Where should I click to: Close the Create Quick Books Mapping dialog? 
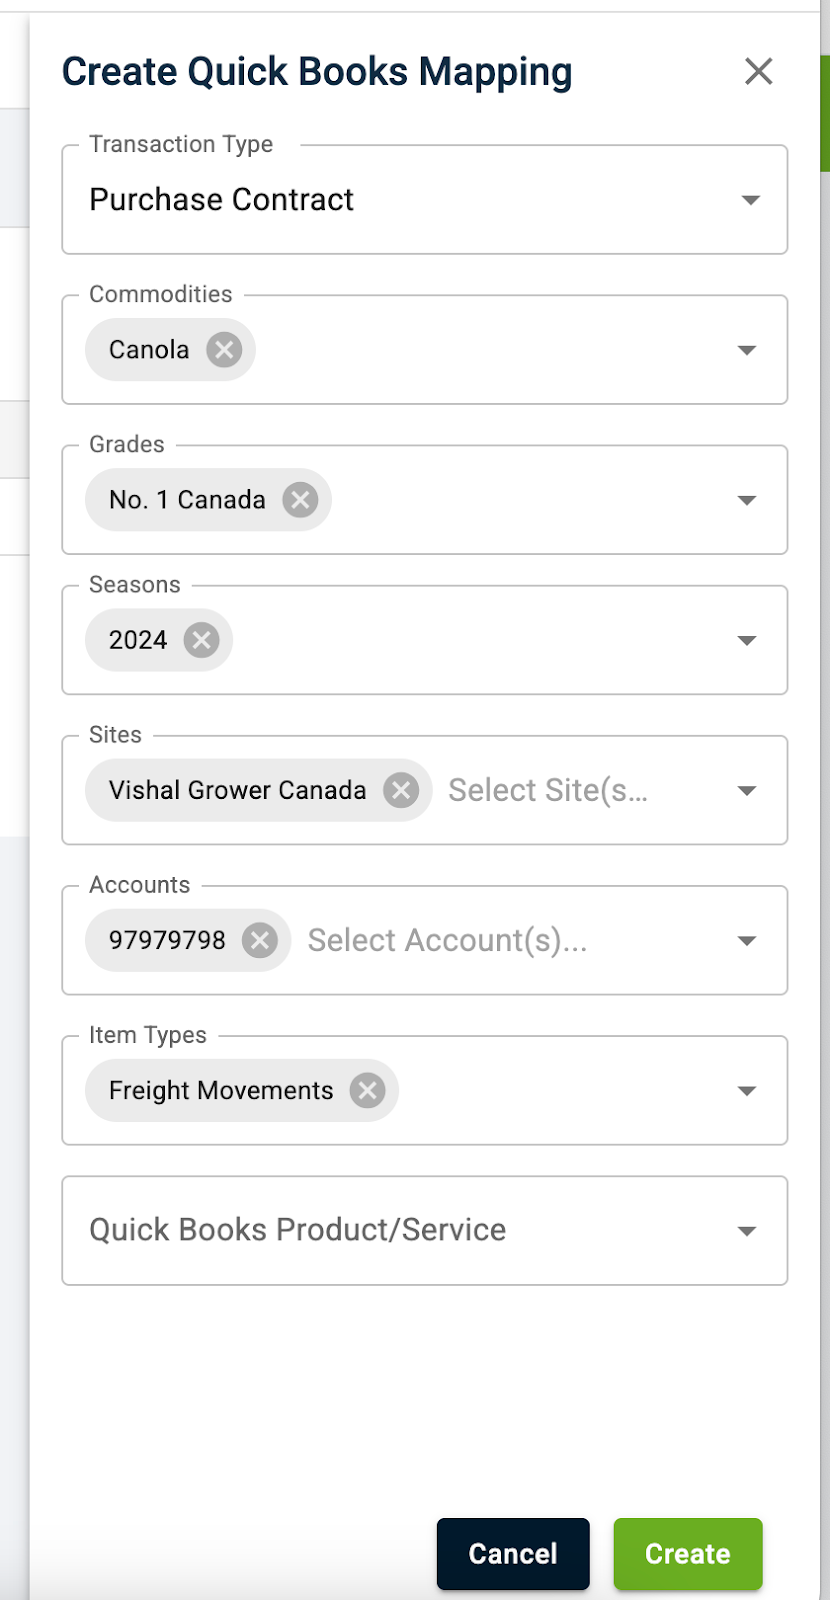(759, 72)
